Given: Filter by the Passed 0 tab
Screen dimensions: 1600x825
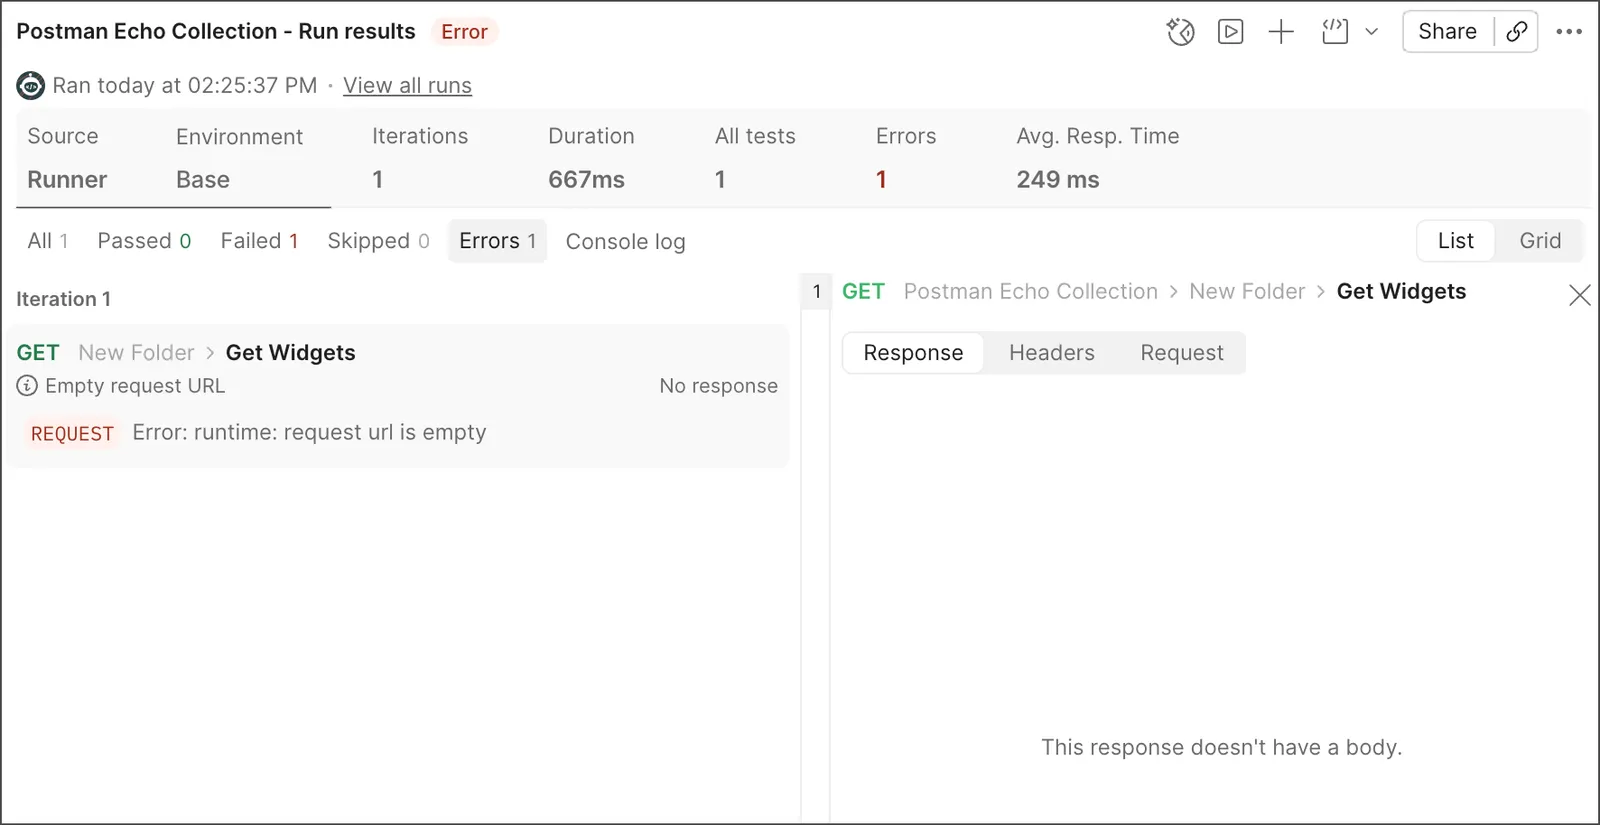Looking at the screenshot, I should coord(144,241).
